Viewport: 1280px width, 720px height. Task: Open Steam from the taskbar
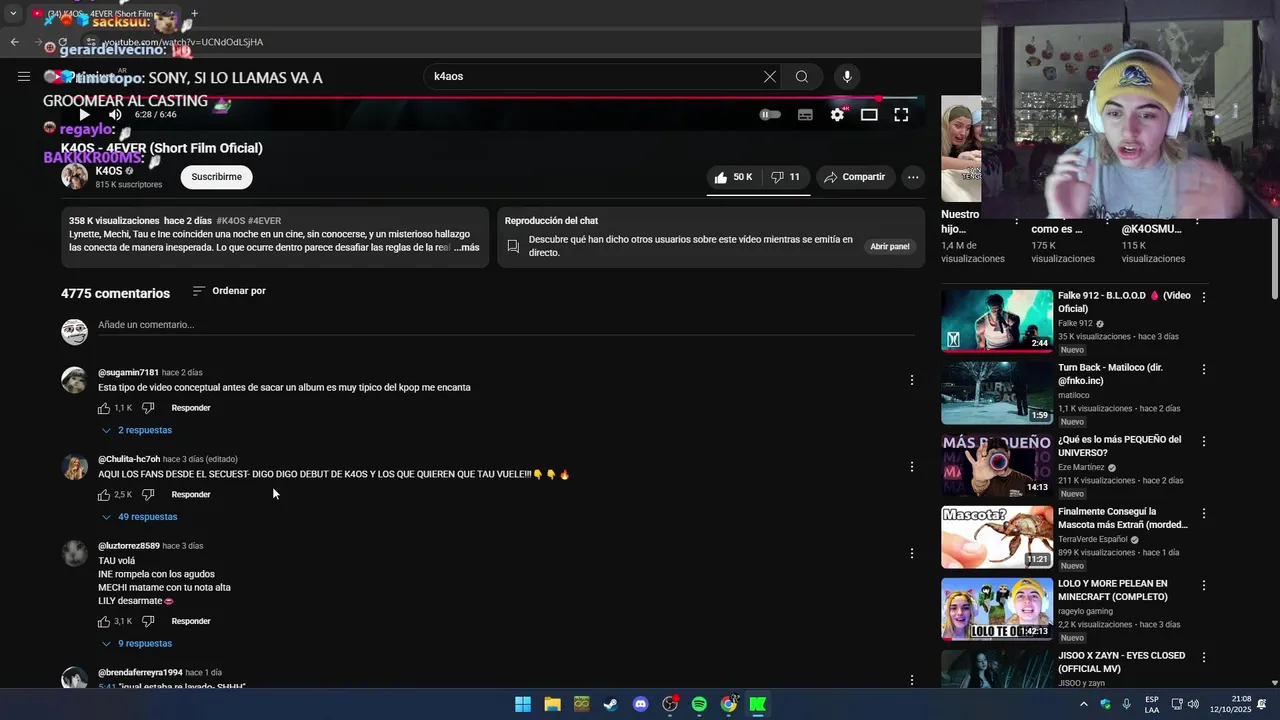(x=611, y=704)
